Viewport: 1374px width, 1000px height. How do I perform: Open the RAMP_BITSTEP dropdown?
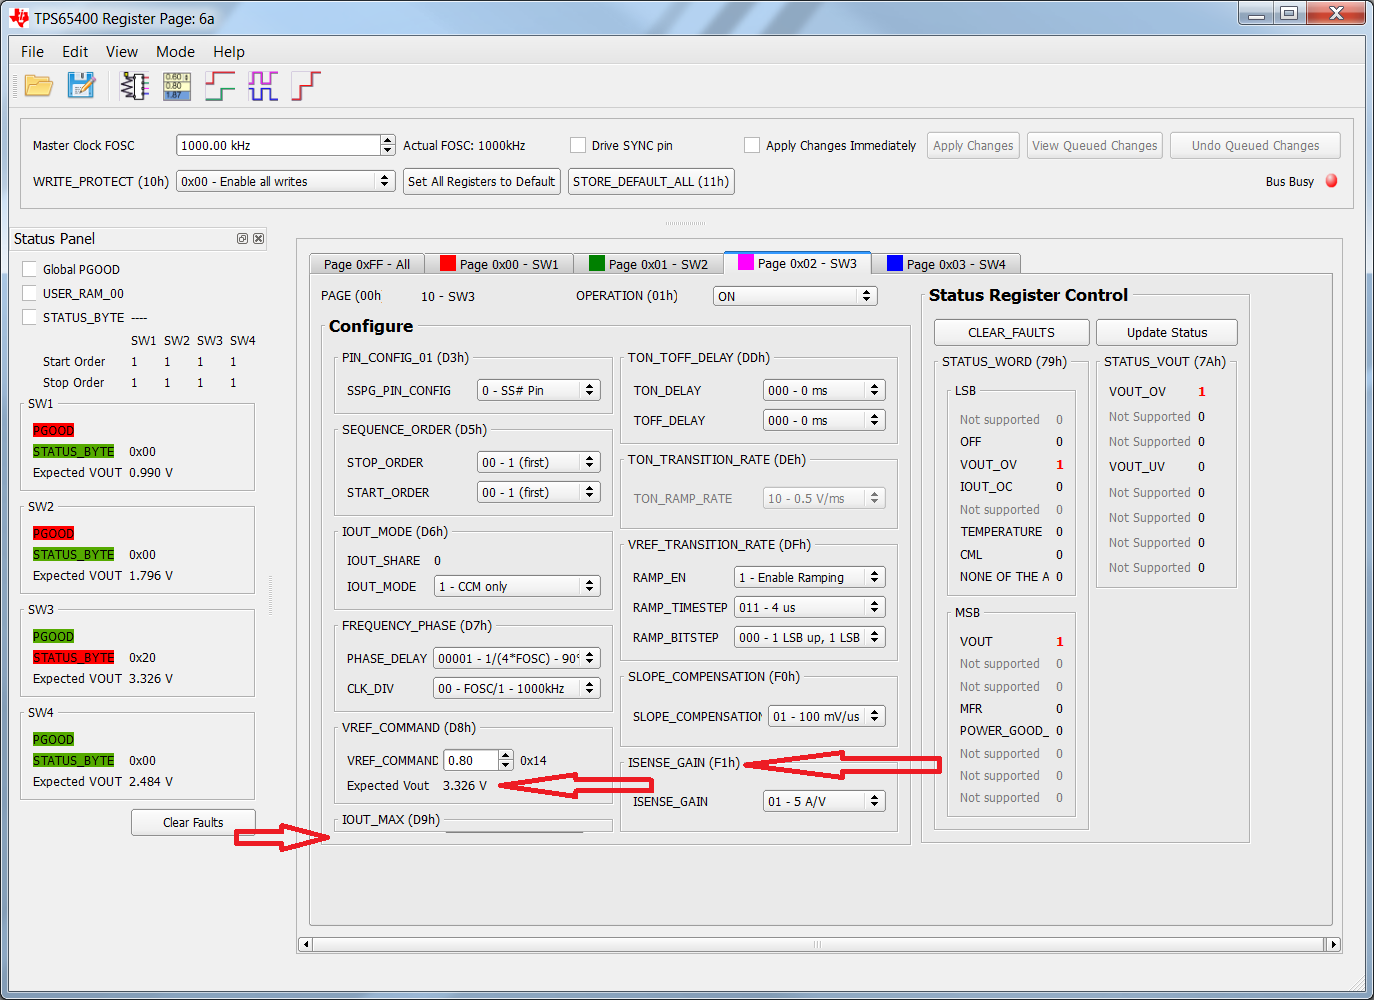click(x=810, y=637)
